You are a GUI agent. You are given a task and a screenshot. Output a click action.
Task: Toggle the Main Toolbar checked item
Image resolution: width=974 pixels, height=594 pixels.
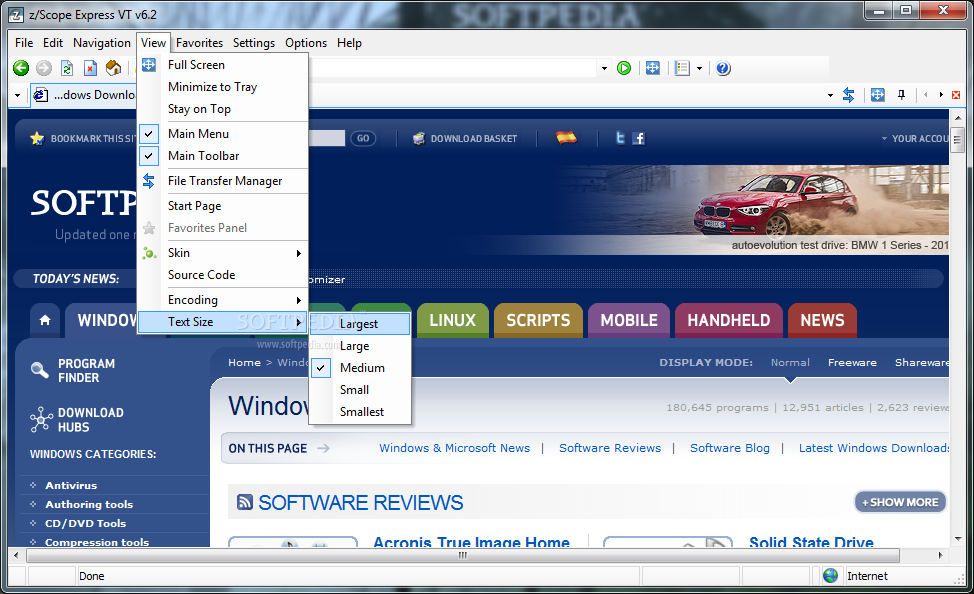pyautogui.click(x=224, y=156)
